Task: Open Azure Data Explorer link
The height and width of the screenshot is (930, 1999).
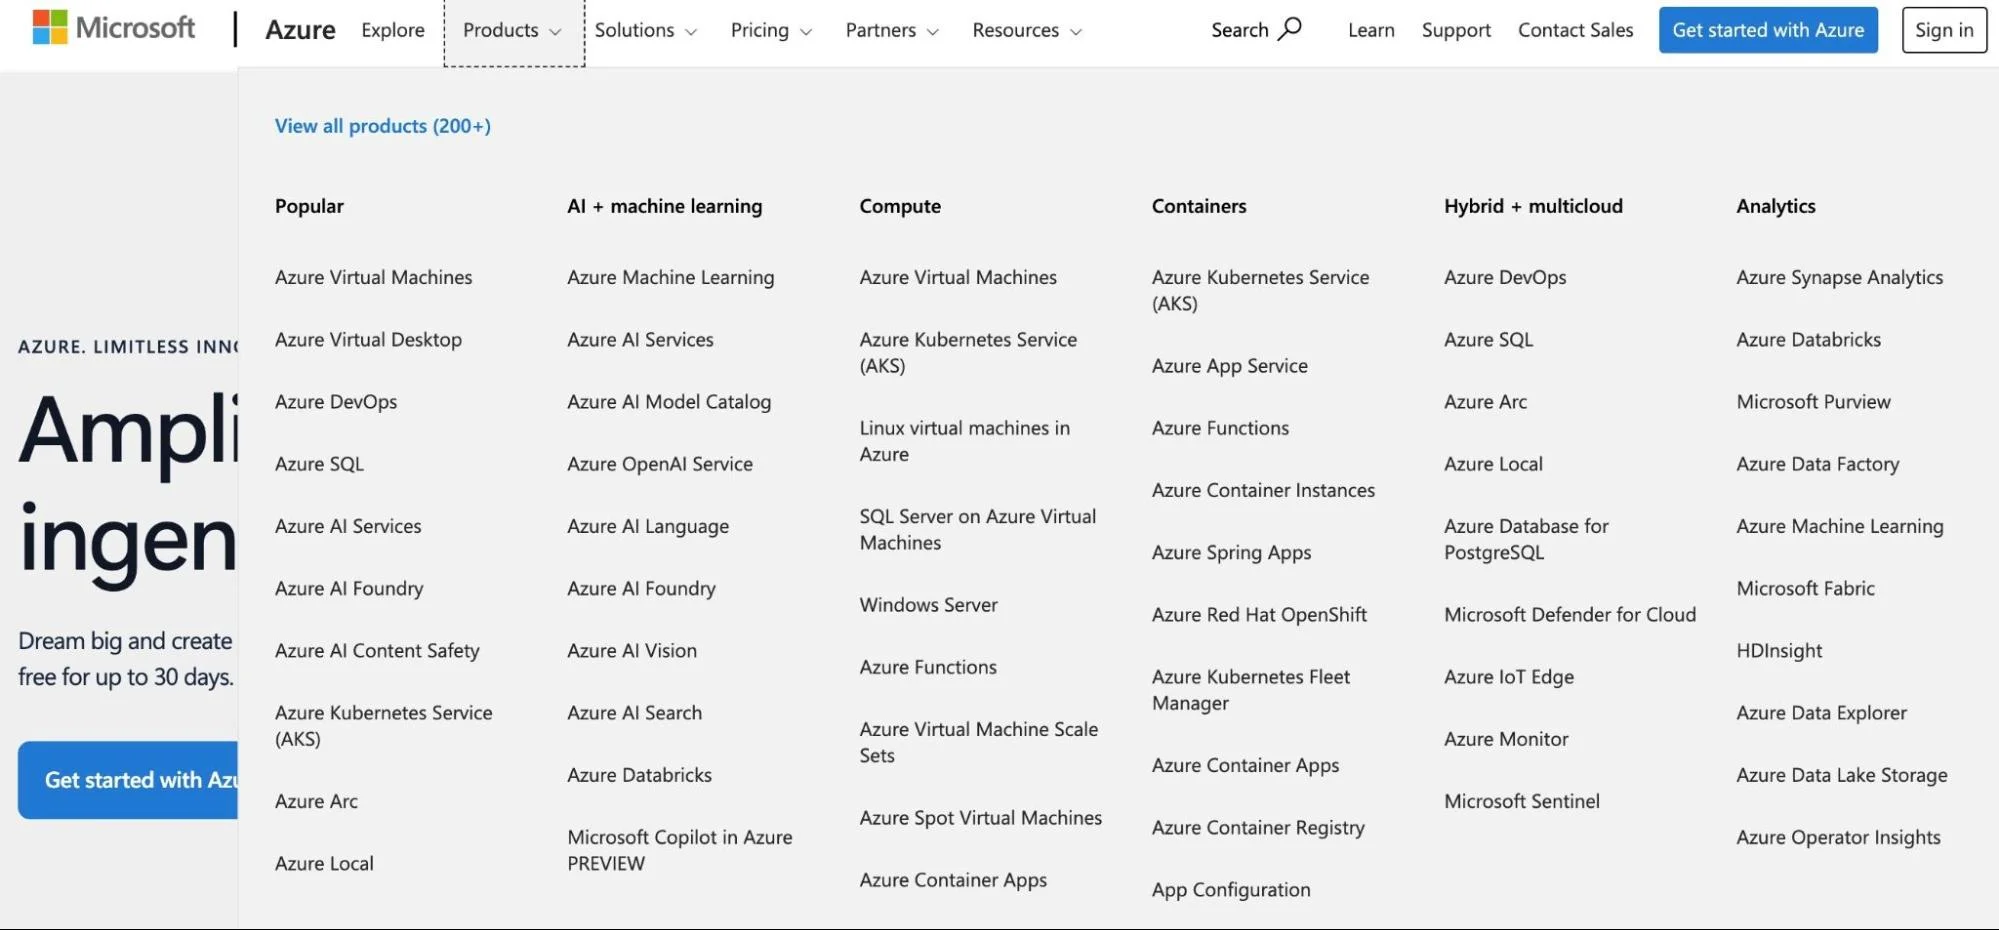Action: 1822,713
